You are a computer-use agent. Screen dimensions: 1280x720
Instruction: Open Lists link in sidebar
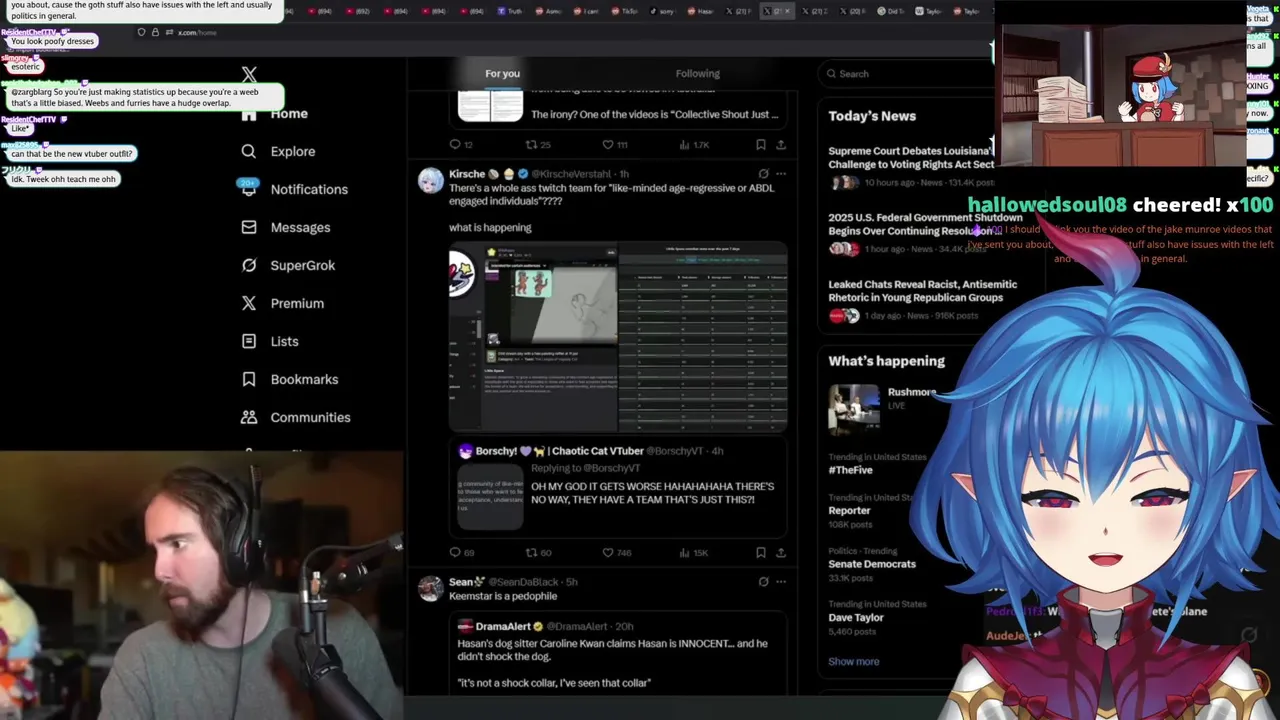pyautogui.click(x=284, y=342)
